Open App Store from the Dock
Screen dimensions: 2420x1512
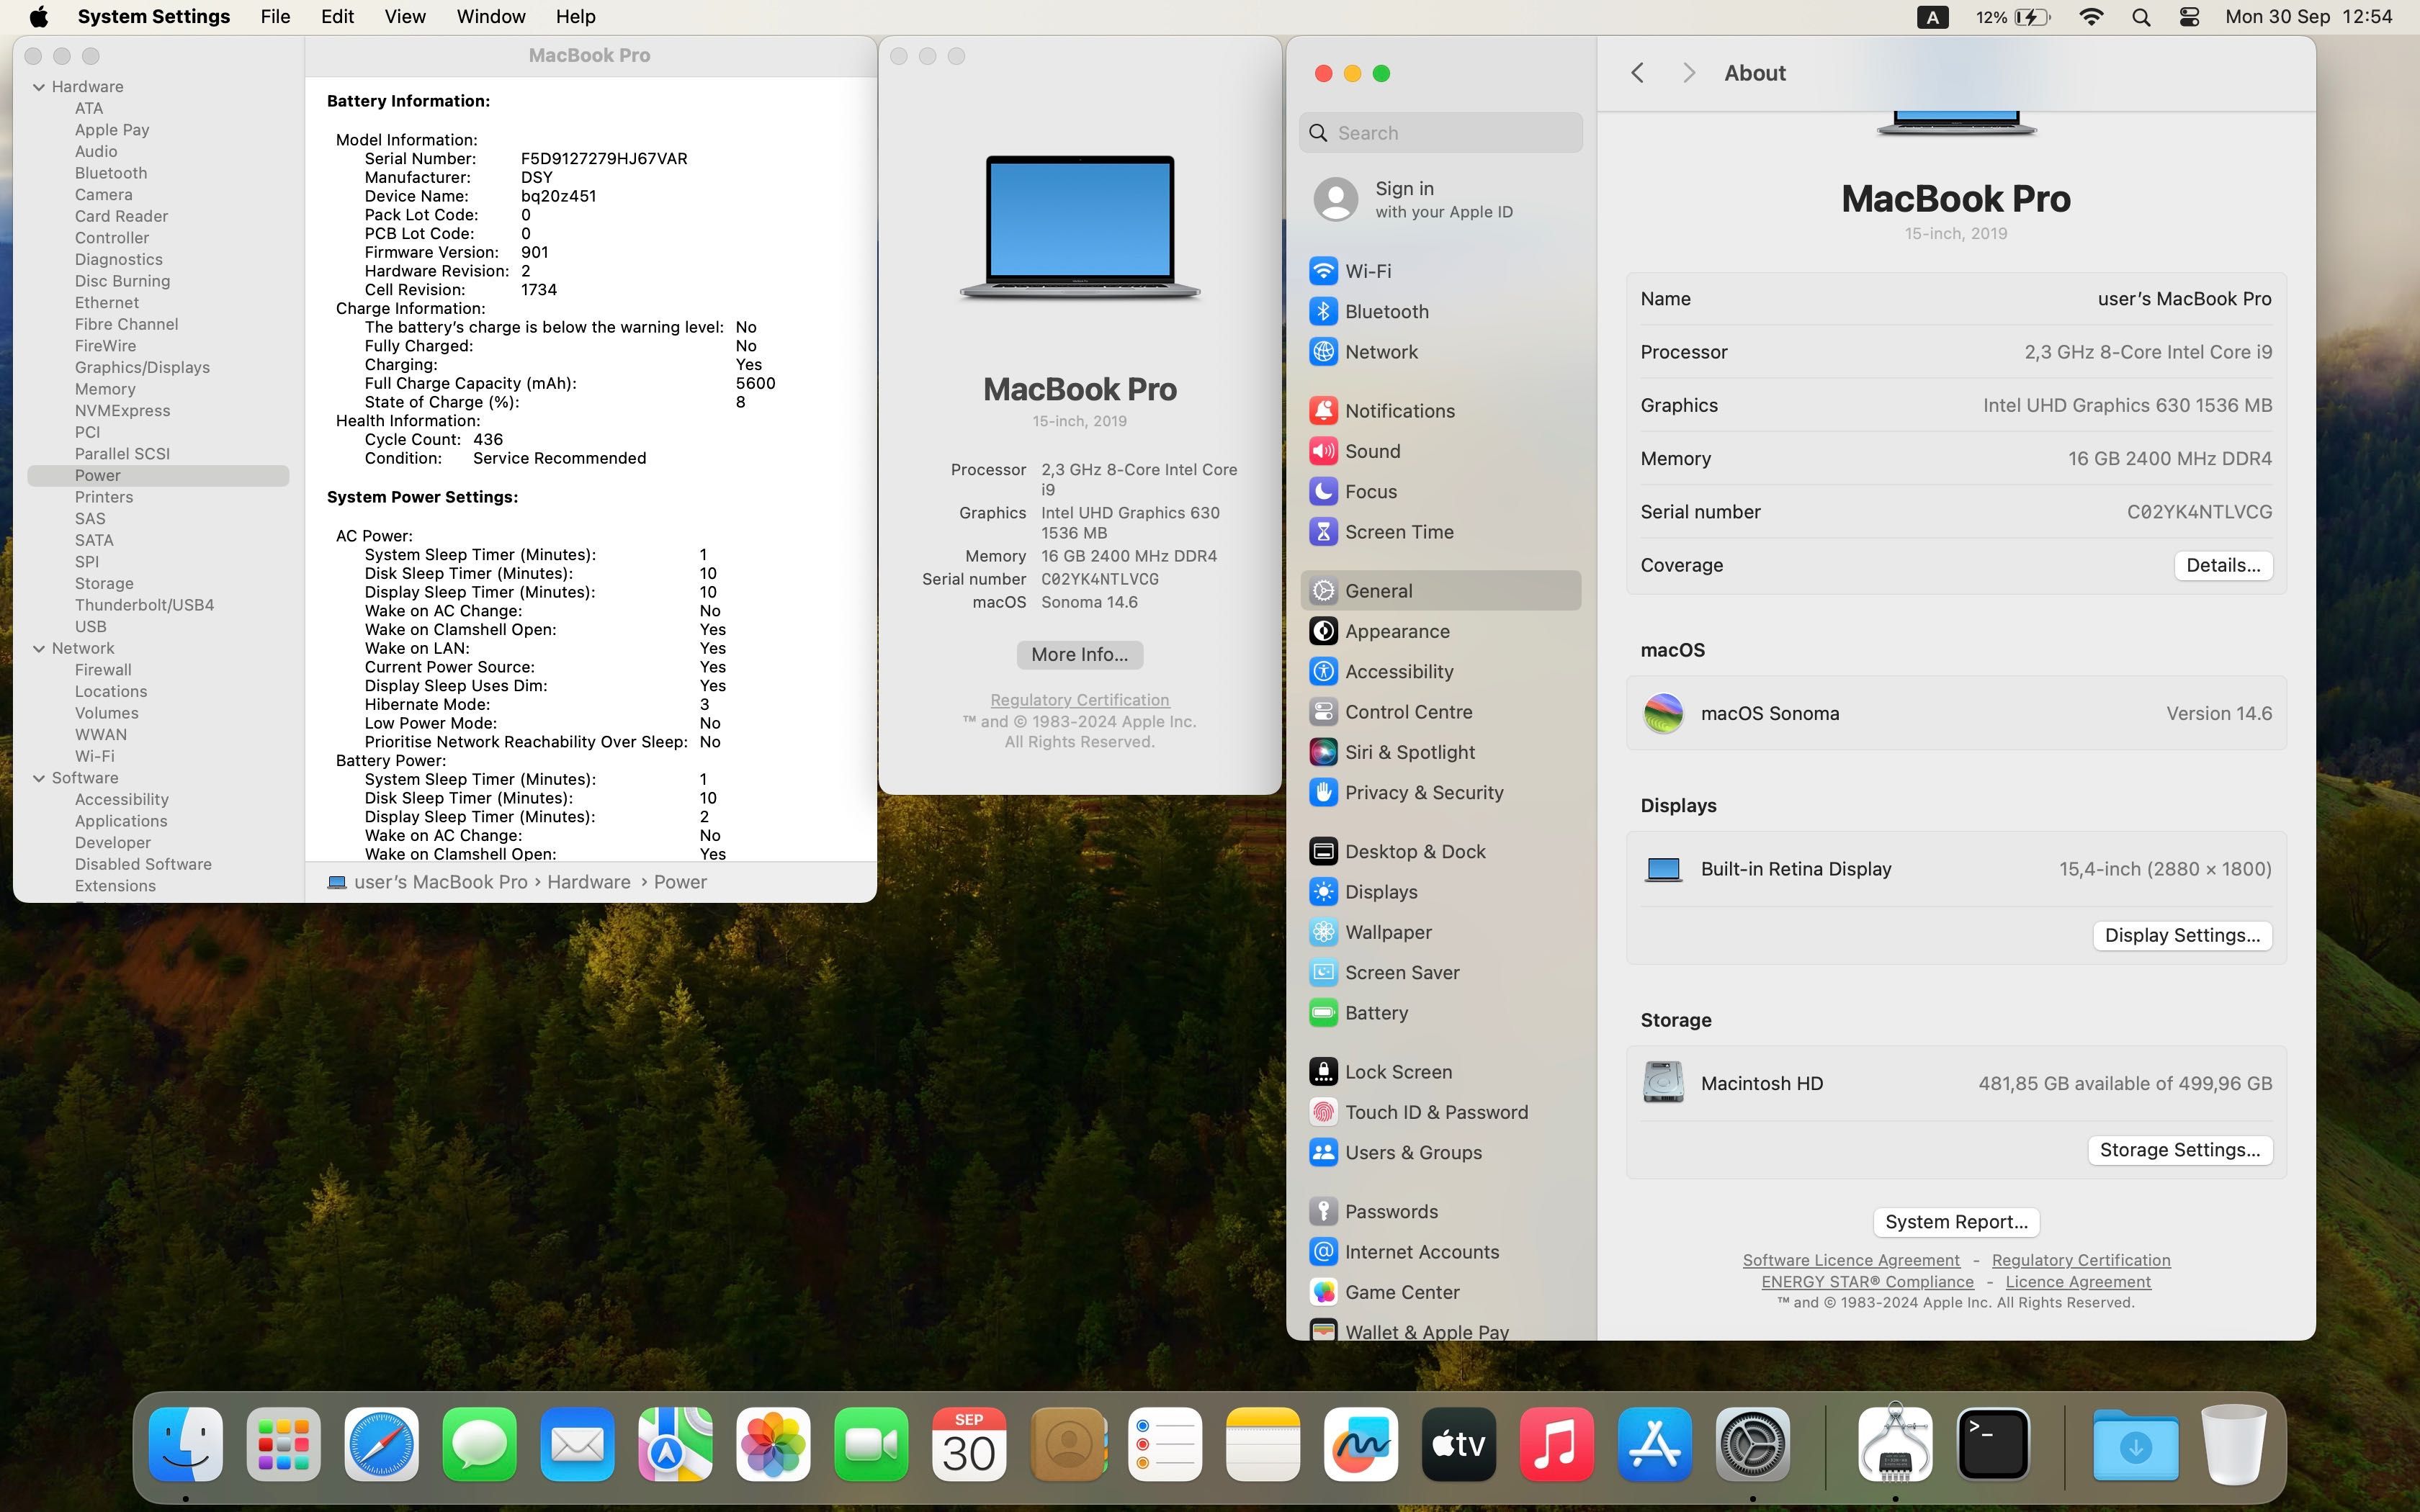pyautogui.click(x=1655, y=1444)
